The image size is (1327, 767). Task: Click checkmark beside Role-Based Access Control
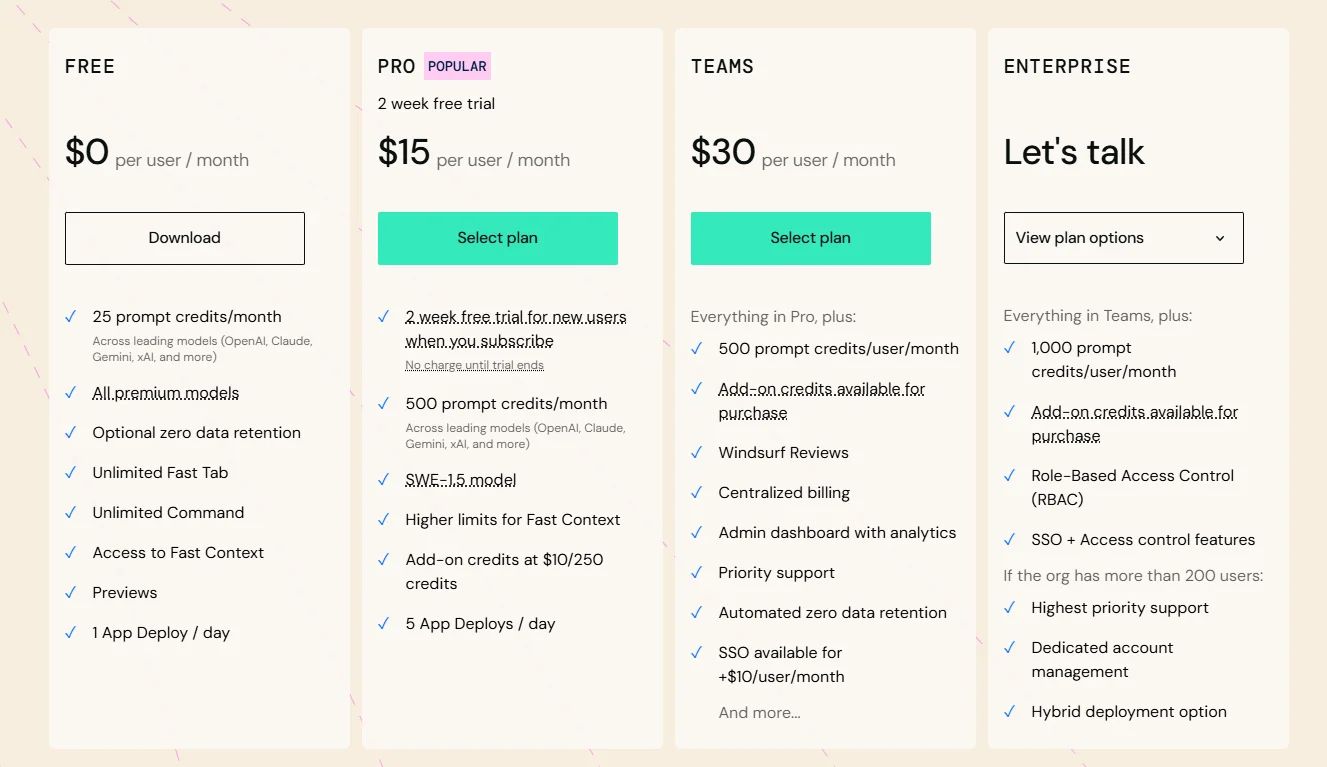coord(1010,475)
